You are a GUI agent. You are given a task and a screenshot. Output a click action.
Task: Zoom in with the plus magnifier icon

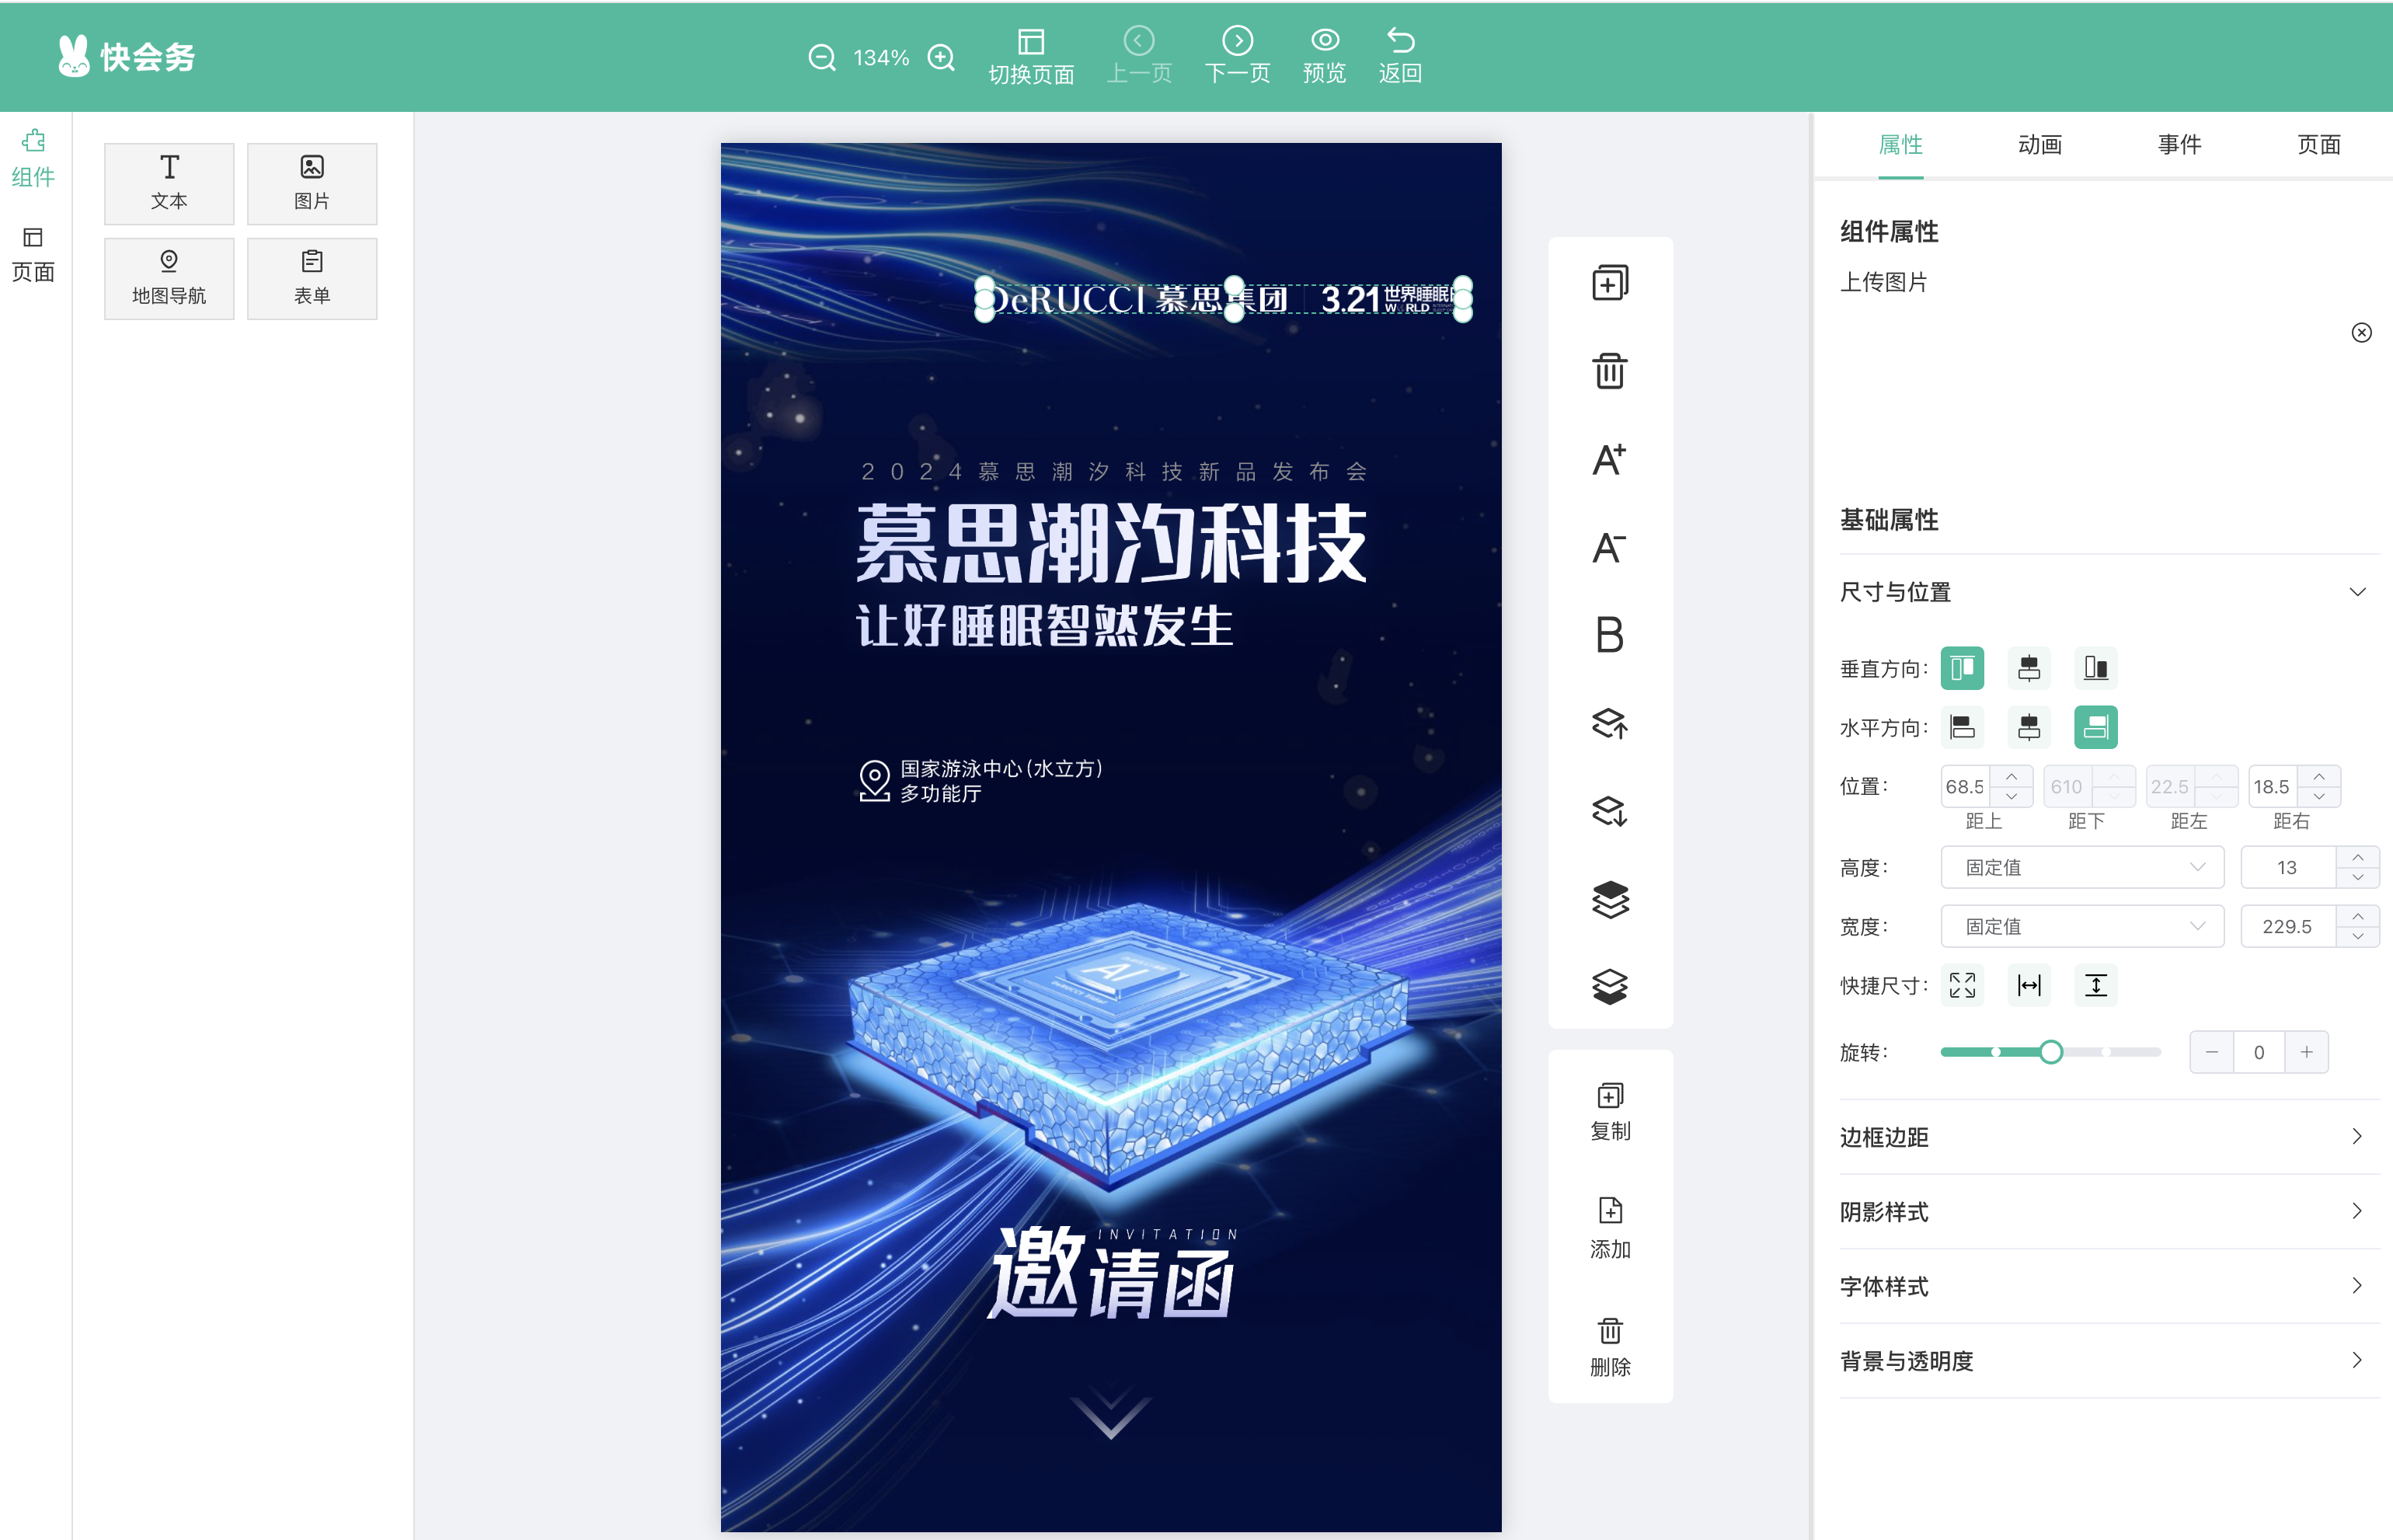pyautogui.click(x=941, y=58)
